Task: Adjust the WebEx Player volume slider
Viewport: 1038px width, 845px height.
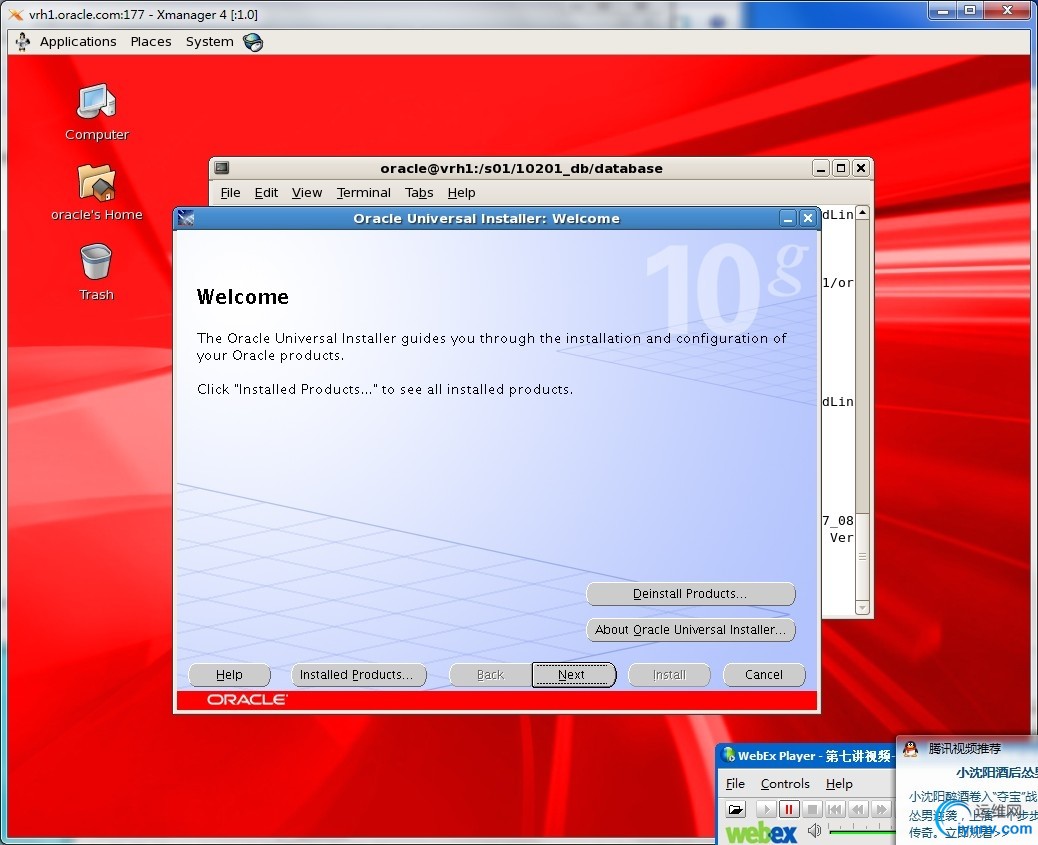Action: point(861,830)
